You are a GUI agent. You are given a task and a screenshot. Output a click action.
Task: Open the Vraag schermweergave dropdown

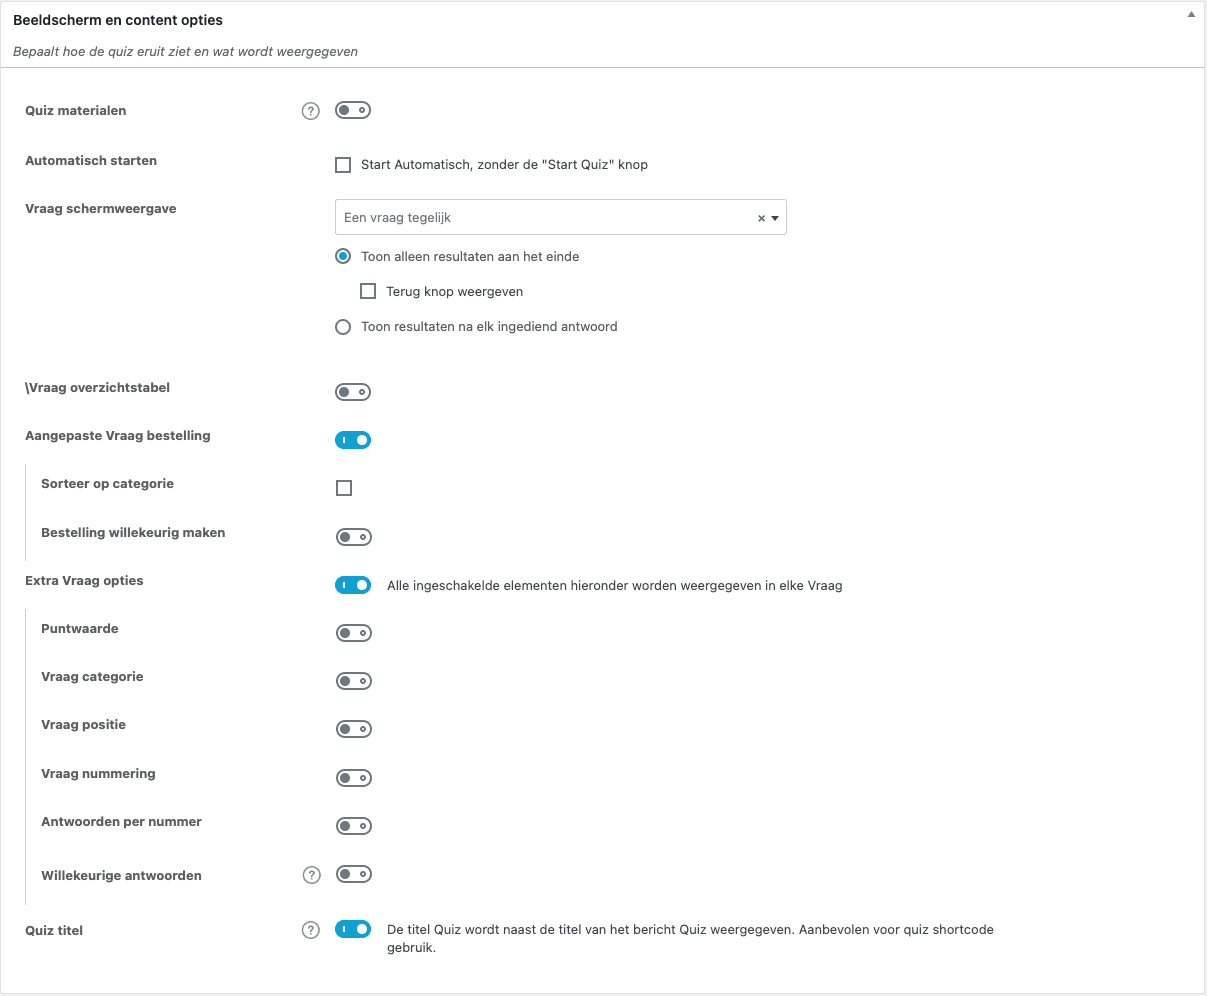(560, 217)
